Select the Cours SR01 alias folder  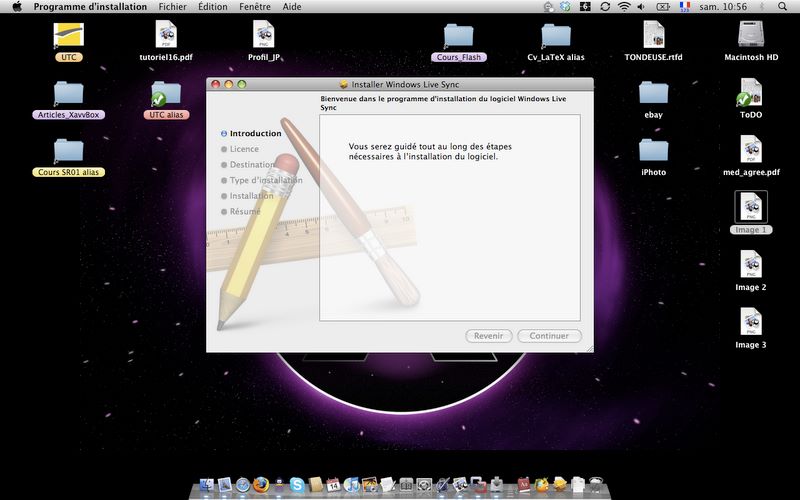68,158
